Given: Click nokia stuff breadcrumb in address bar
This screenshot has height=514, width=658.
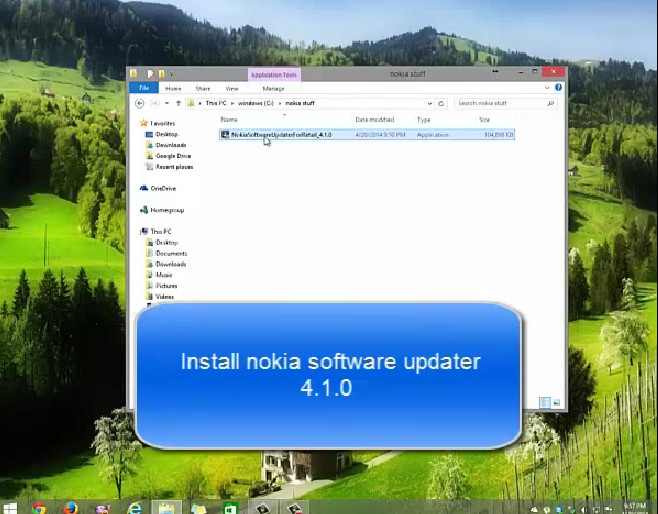Looking at the screenshot, I should 300,103.
